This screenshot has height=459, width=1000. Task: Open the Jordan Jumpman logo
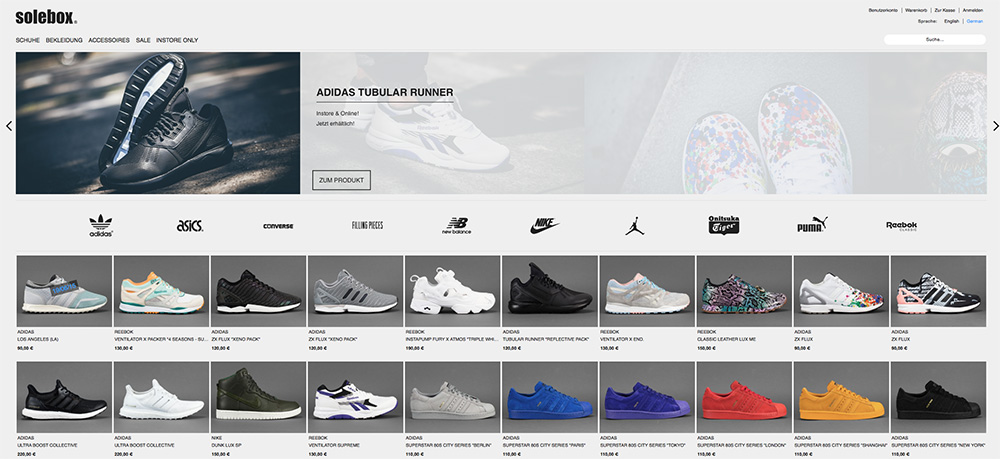coord(635,226)
